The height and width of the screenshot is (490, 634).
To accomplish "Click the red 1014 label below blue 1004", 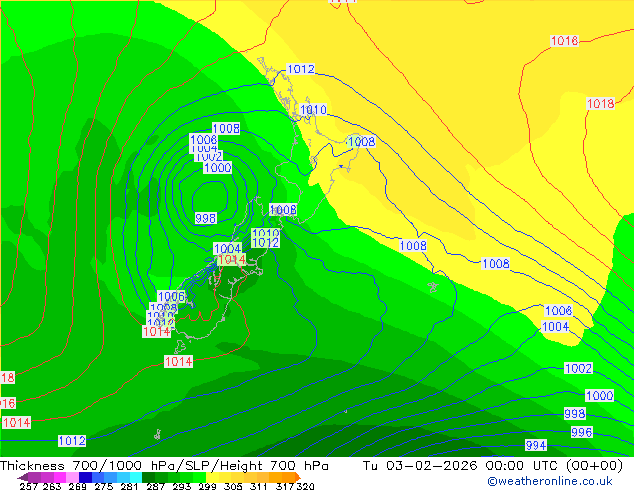I will pyautogui.click(x=232, y=259).
